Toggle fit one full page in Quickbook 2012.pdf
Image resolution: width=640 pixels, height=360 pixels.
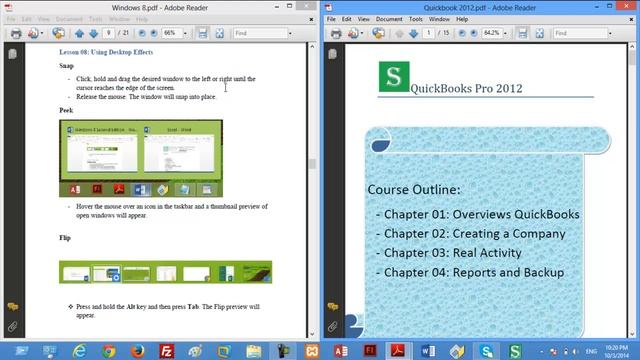540,33
